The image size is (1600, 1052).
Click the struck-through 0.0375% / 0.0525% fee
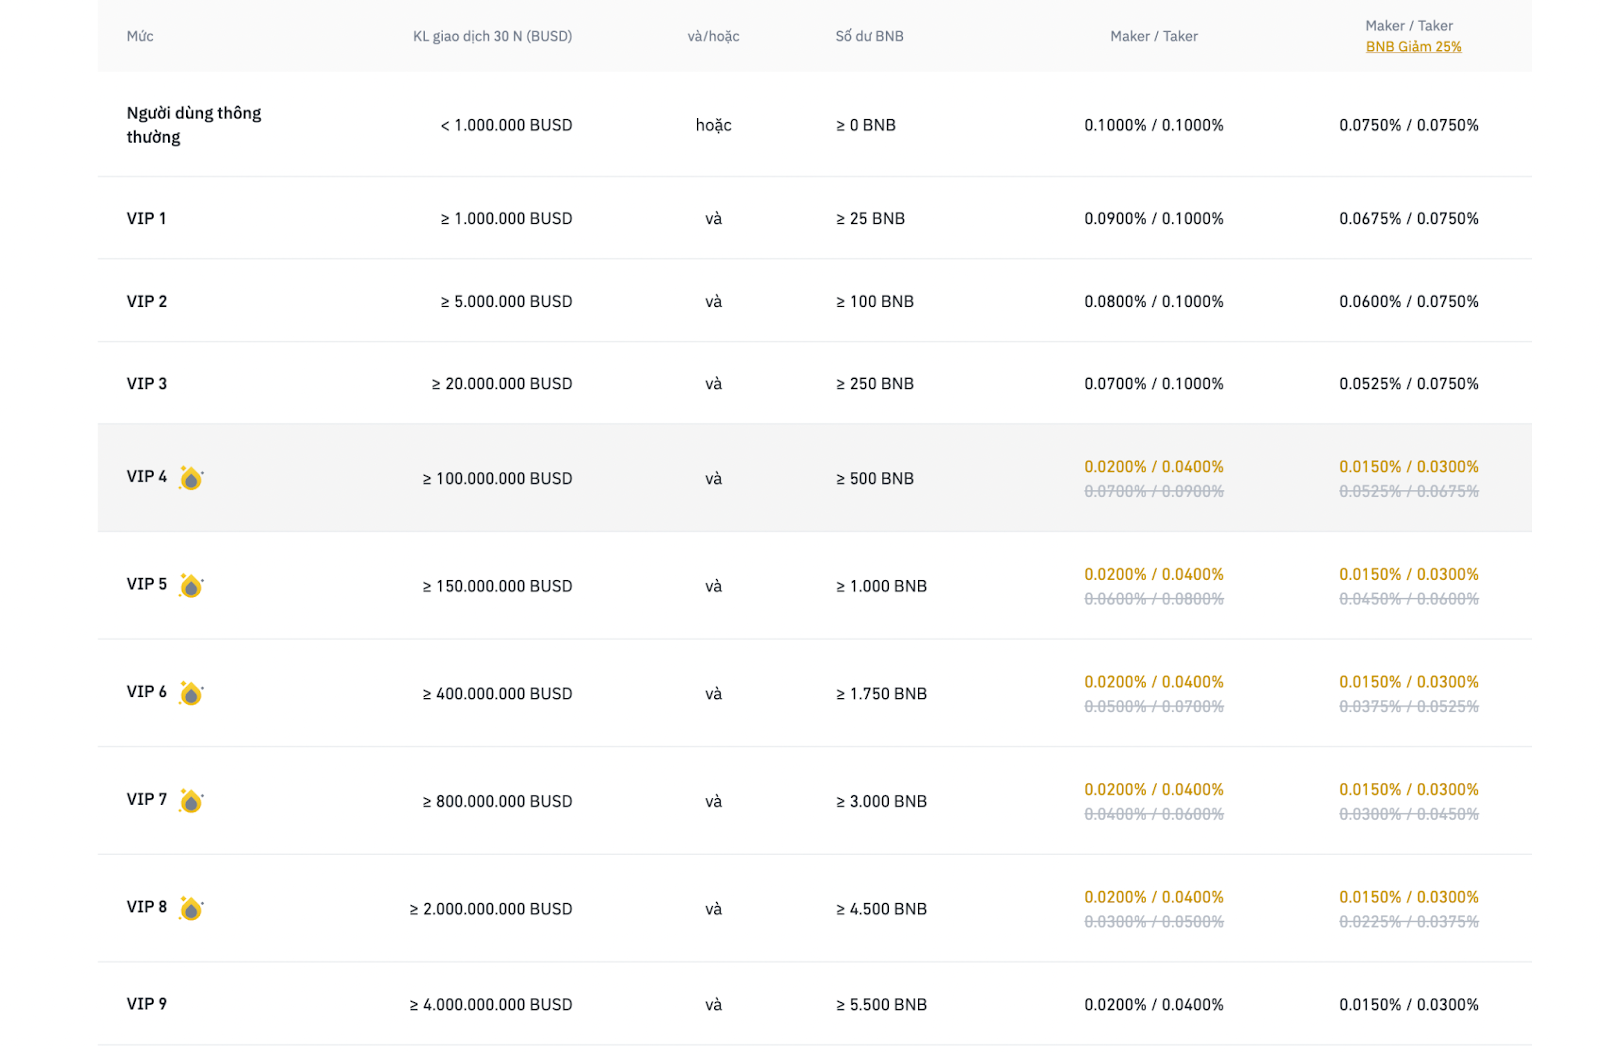1408,706
